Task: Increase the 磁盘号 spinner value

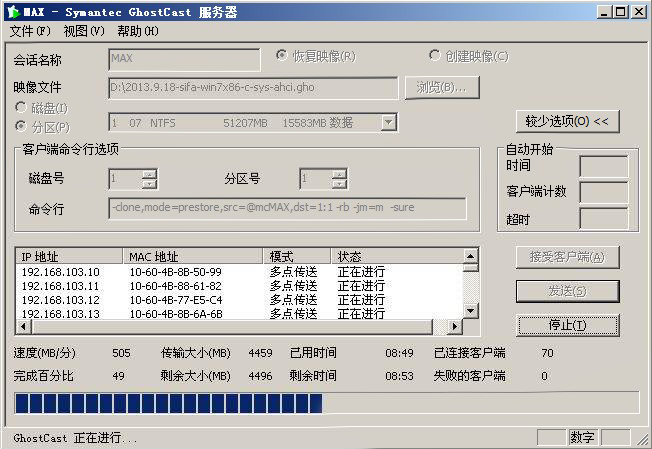Action: pos(149,174)
